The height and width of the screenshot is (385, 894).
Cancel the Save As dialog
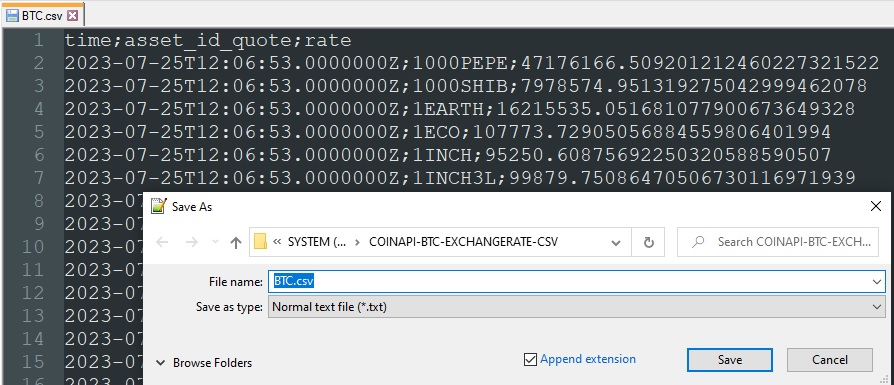(x=830, y=360)
